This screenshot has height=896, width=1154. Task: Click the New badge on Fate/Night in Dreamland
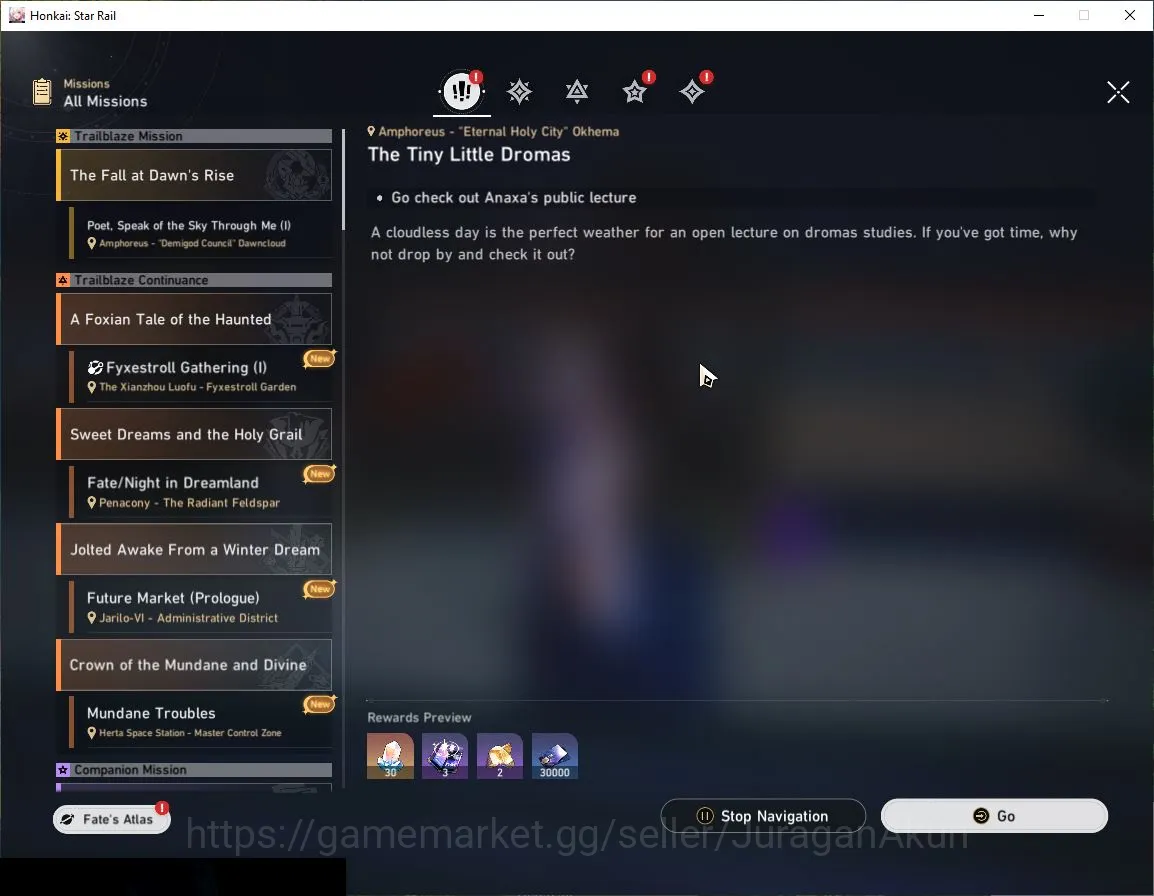(x=319, y=473)
